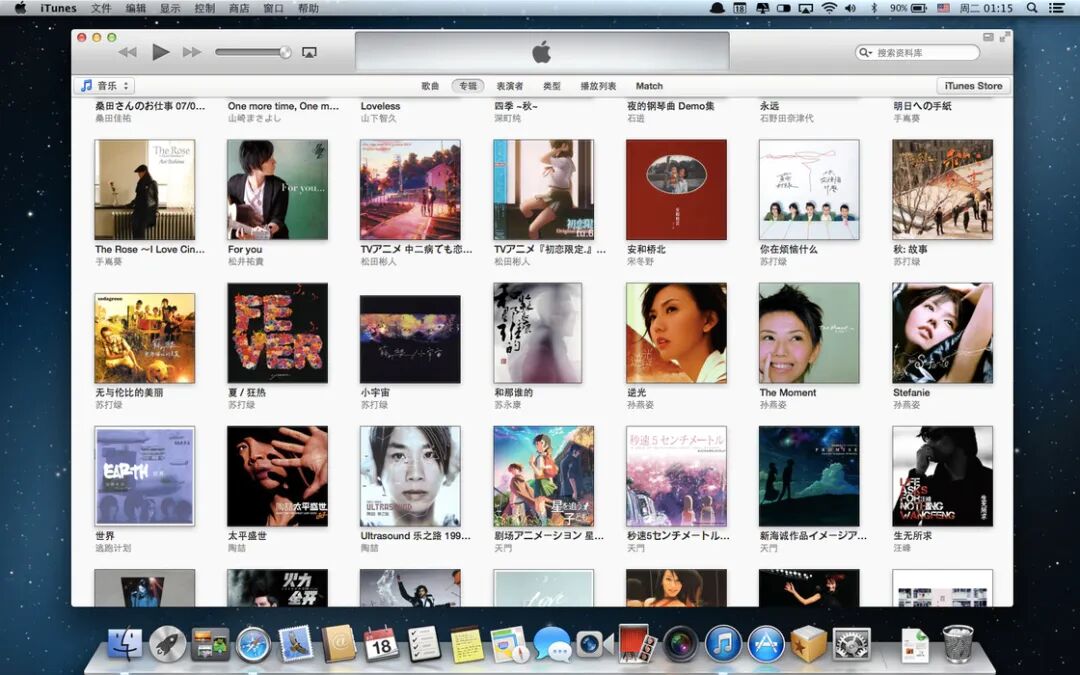
Task: Select the 安和桥北 album artwork
Action: (676, 189)
